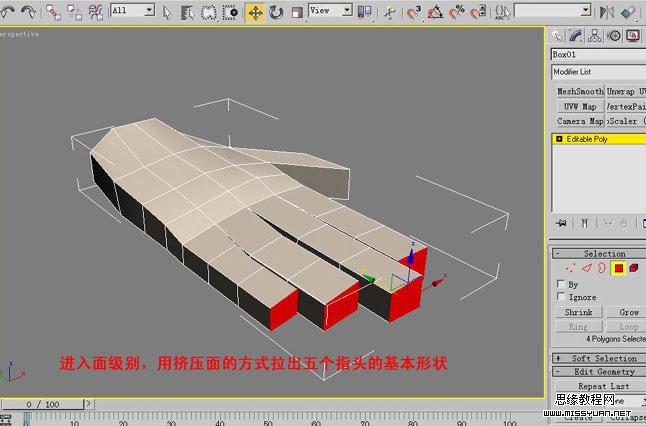Click the rectangular selection region icon

point(208,12)
